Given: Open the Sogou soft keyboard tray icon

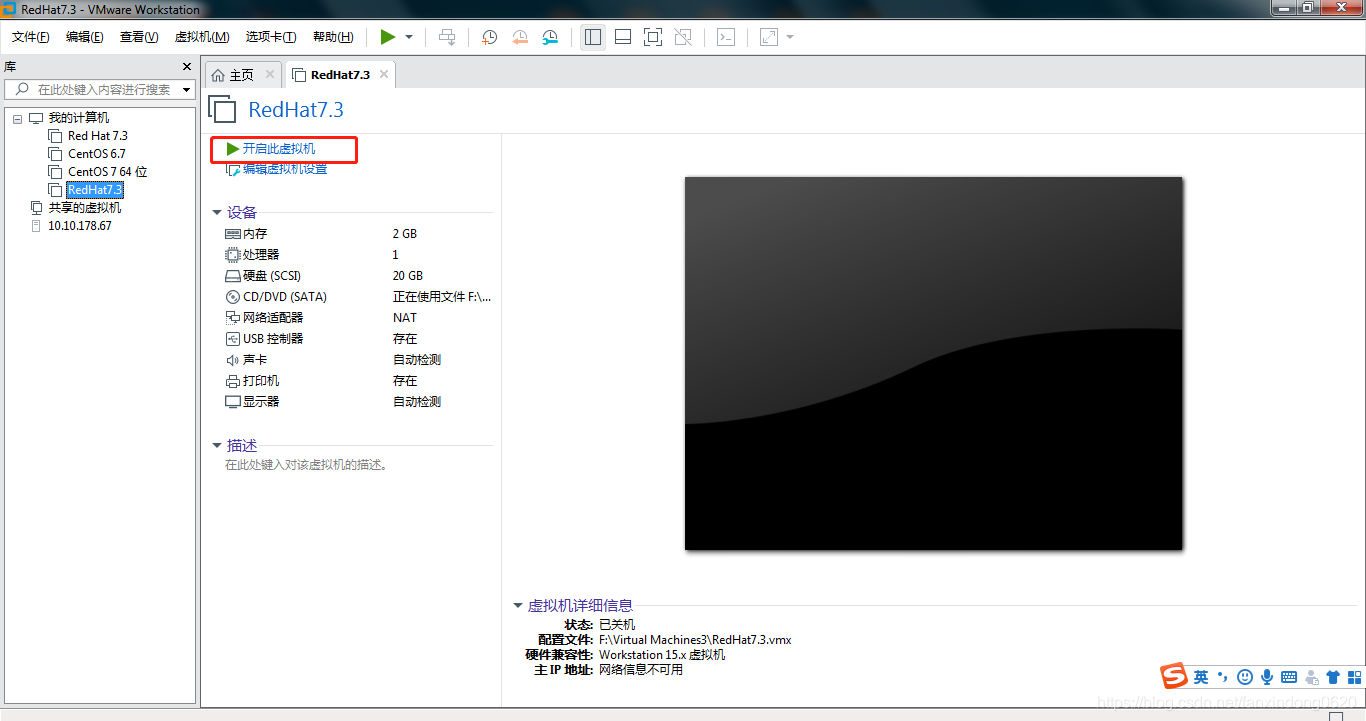Looking at the screenshot, I should click(1290, 676).
